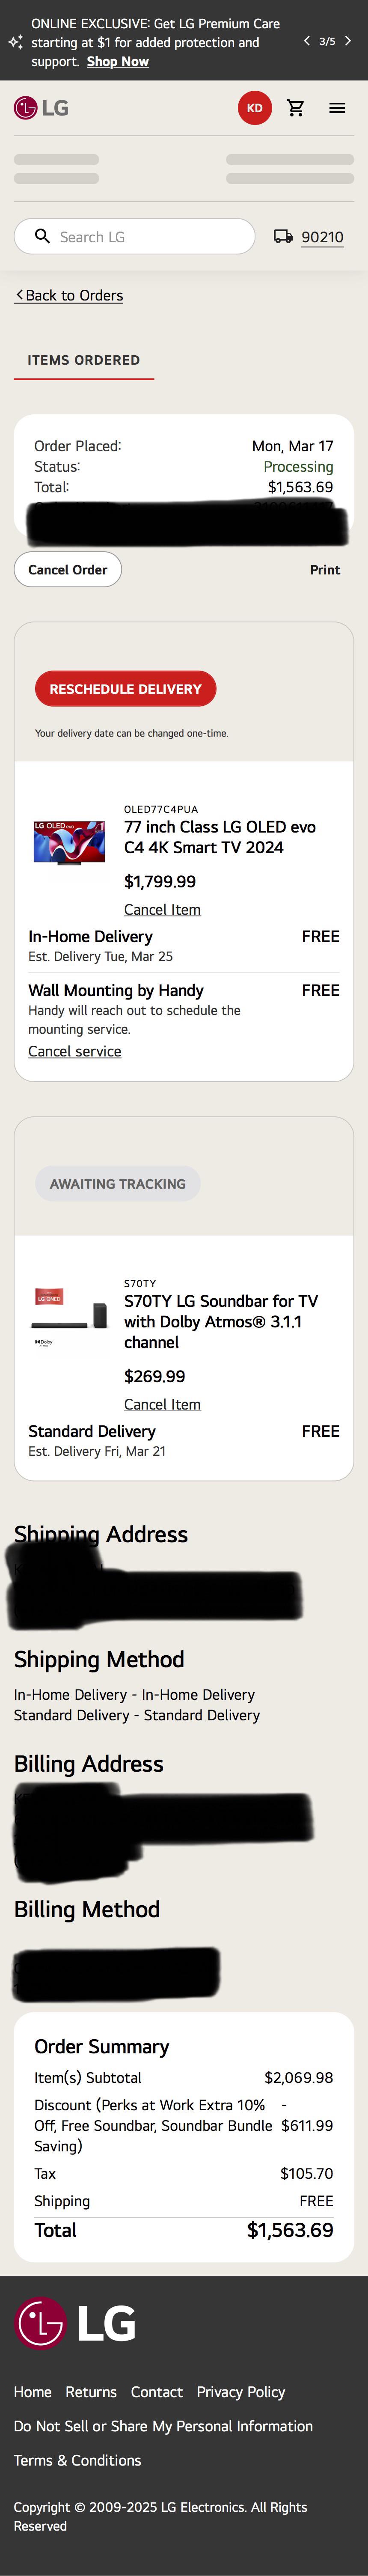Change ZIP code 90210
Viewport: 368px width, 2576px height.
point(322,237)
